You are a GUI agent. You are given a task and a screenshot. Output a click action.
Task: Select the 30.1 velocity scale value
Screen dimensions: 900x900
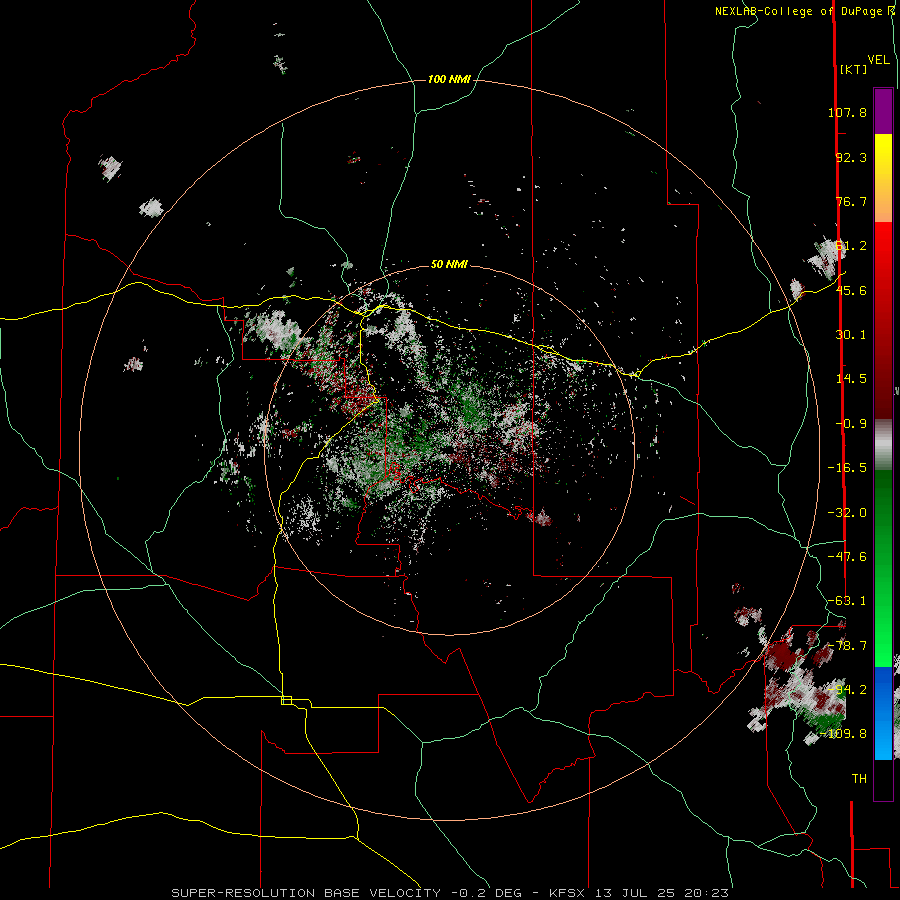tap(851, 335)
